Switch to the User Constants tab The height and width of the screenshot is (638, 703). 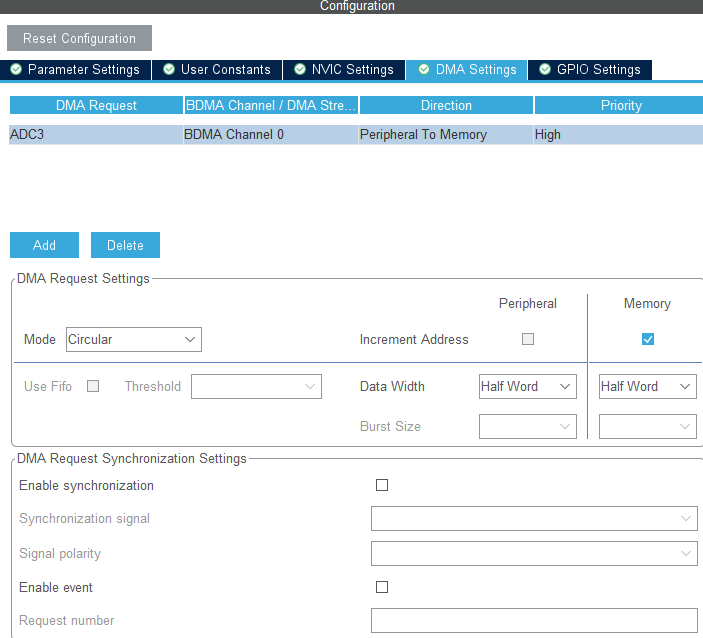pyautogui.click(x=217, y=69)
